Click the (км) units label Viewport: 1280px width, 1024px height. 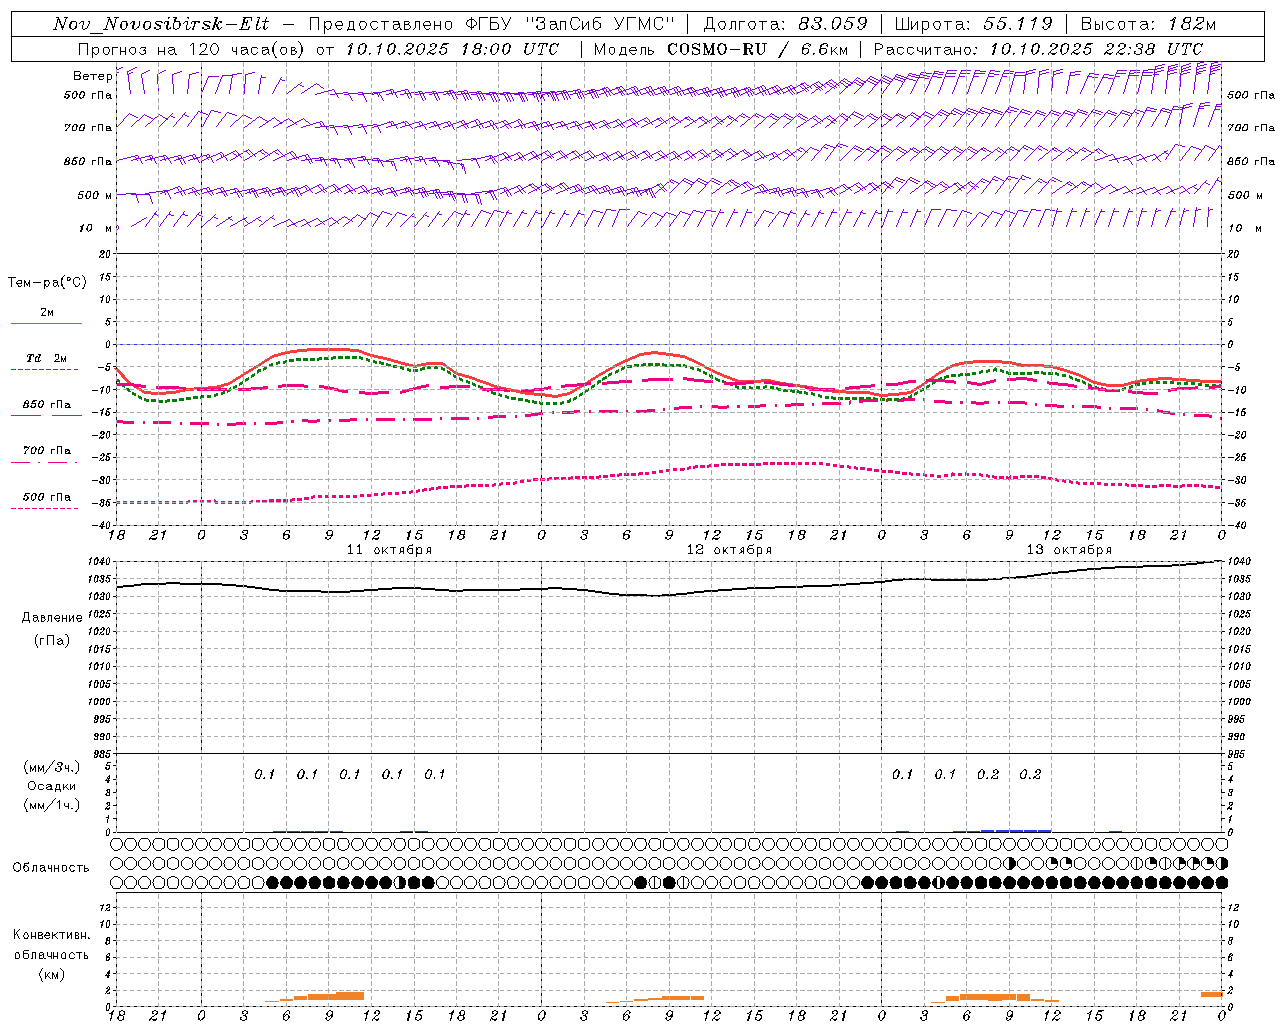(51, 974)
